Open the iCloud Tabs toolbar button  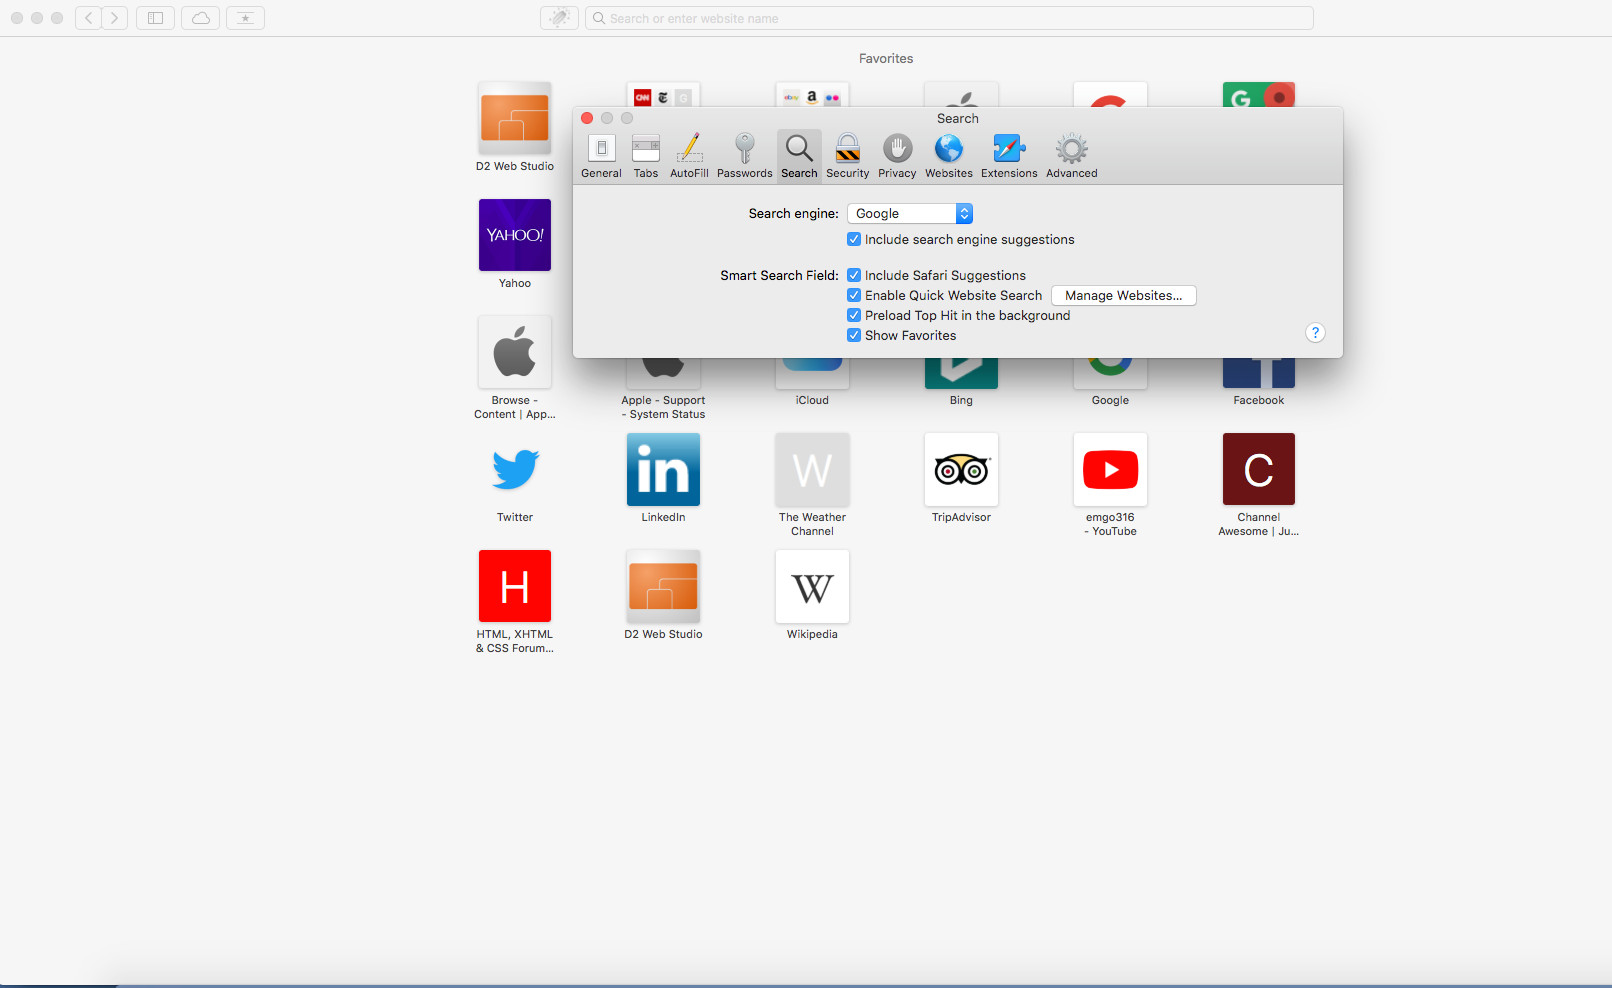pyautogui.click(x=201, y=18)
